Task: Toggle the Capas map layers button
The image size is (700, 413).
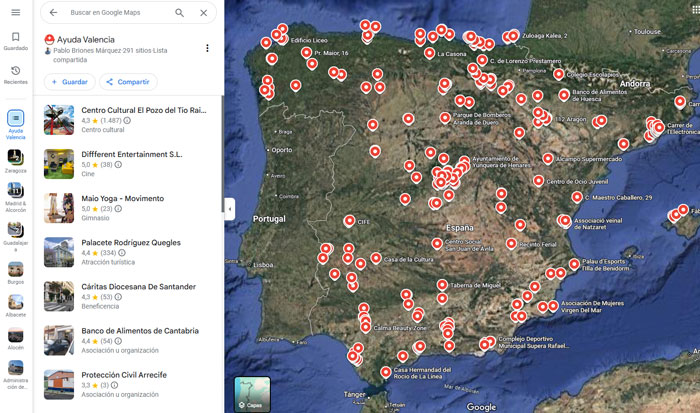Action: pos(251,394)
